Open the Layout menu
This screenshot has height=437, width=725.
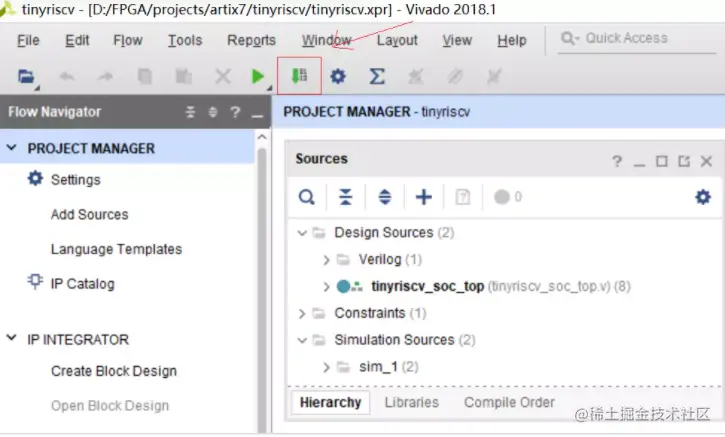pos(397,41)
